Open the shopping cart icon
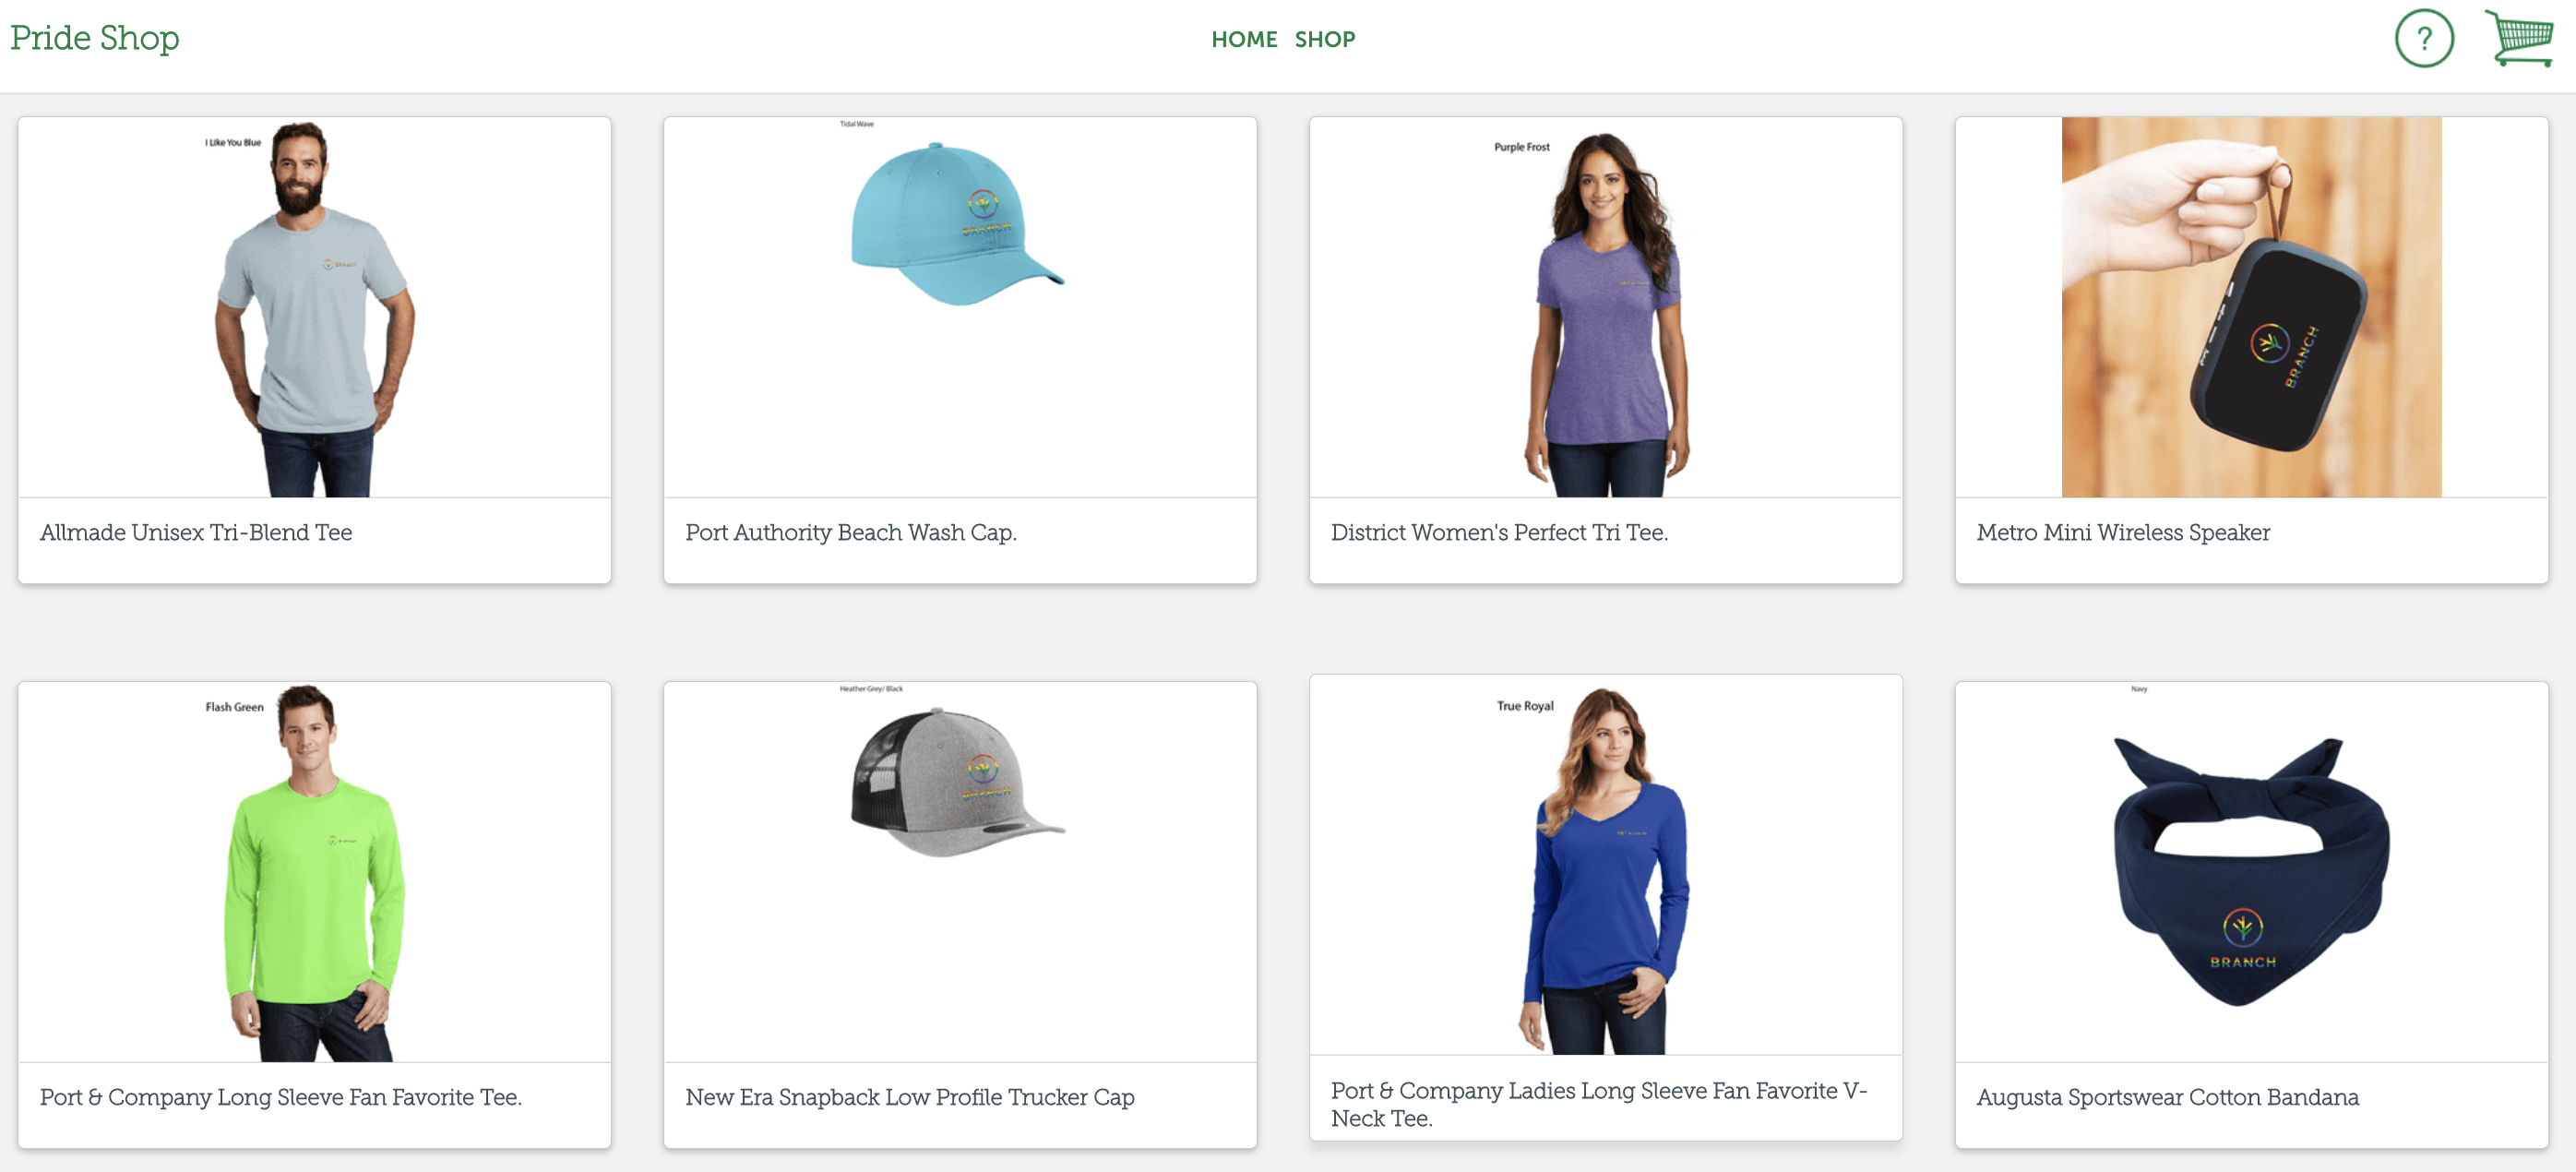Image resolution: width=2576 pixels, height=1172 pixels. (x=2518, y=39)
